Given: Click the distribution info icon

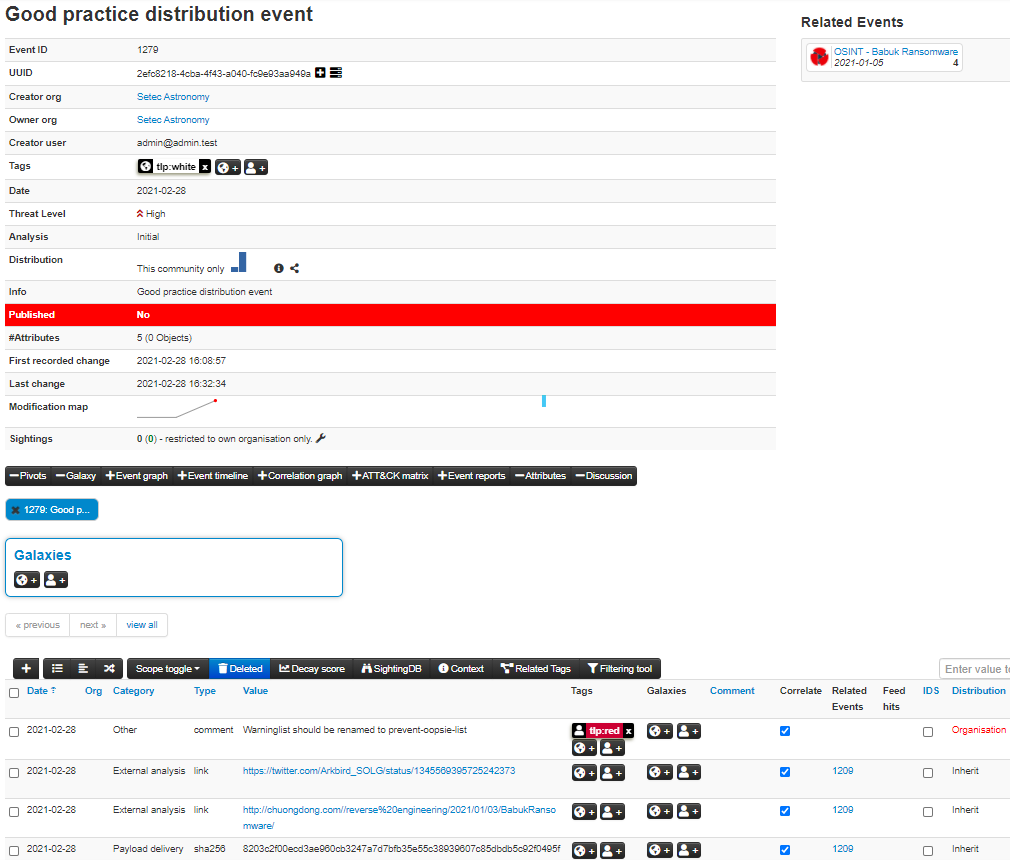Looking at the screenshot, I should click(x=279, y=268).
